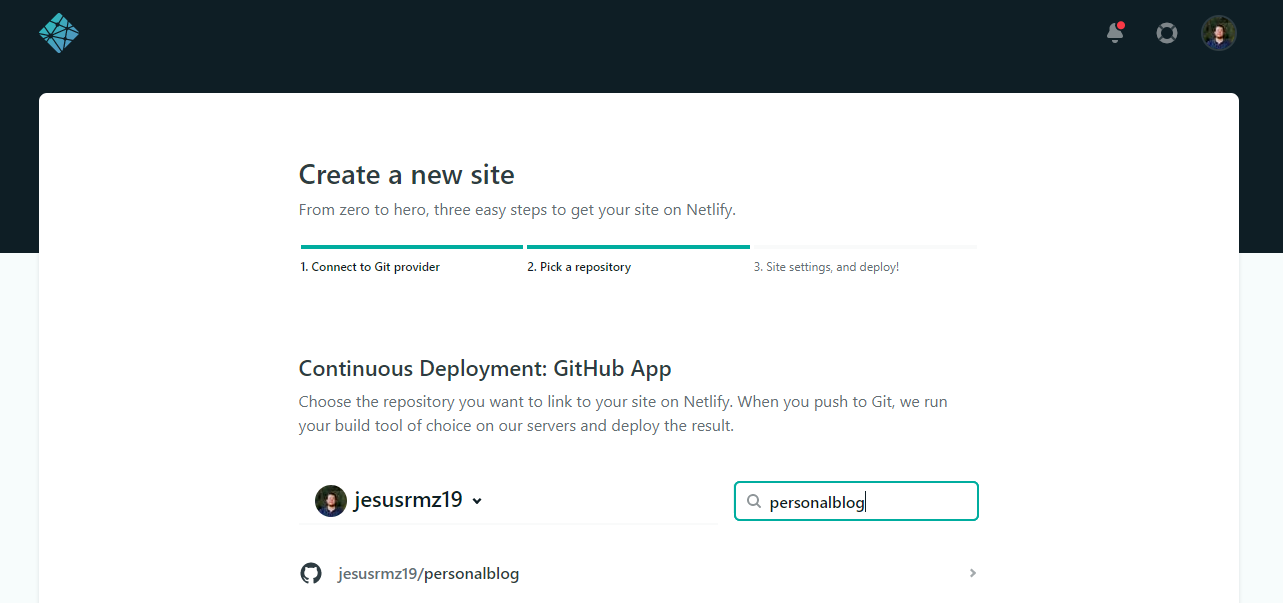Open the notifications bell
Screen dimensions: 1283x603
[1115, 33]
